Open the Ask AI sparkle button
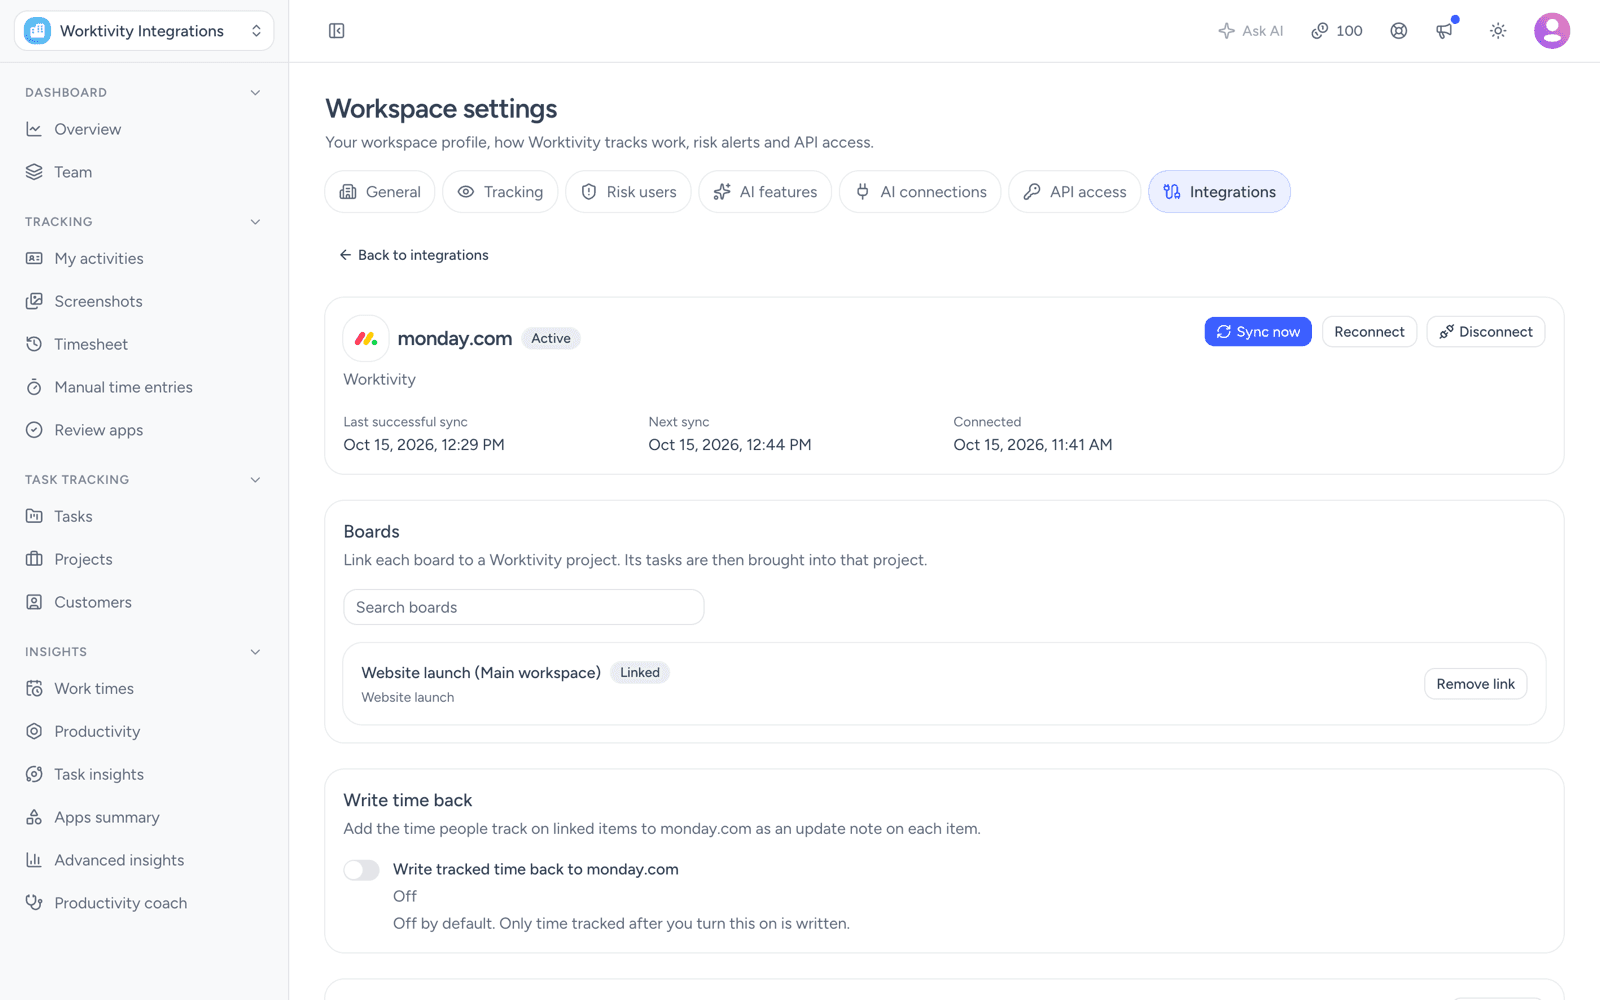This screenshot has height=1000, width=1600. click(x=1251, y=31)
